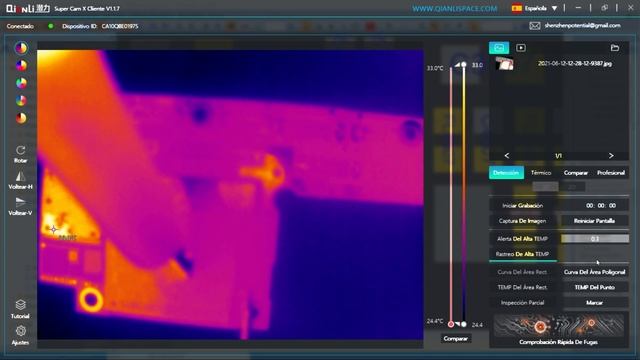The image size is (640, 360).
Task: Select the captured image thumbnail
Action: pos(504,64)
